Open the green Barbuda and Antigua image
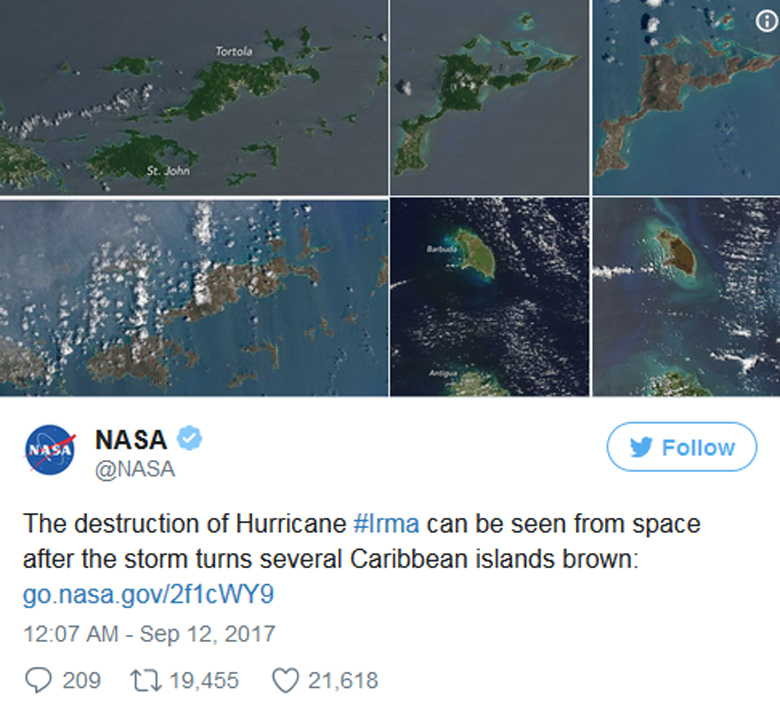The width and height of the screenshot is (780, 701). coord(489,297)
